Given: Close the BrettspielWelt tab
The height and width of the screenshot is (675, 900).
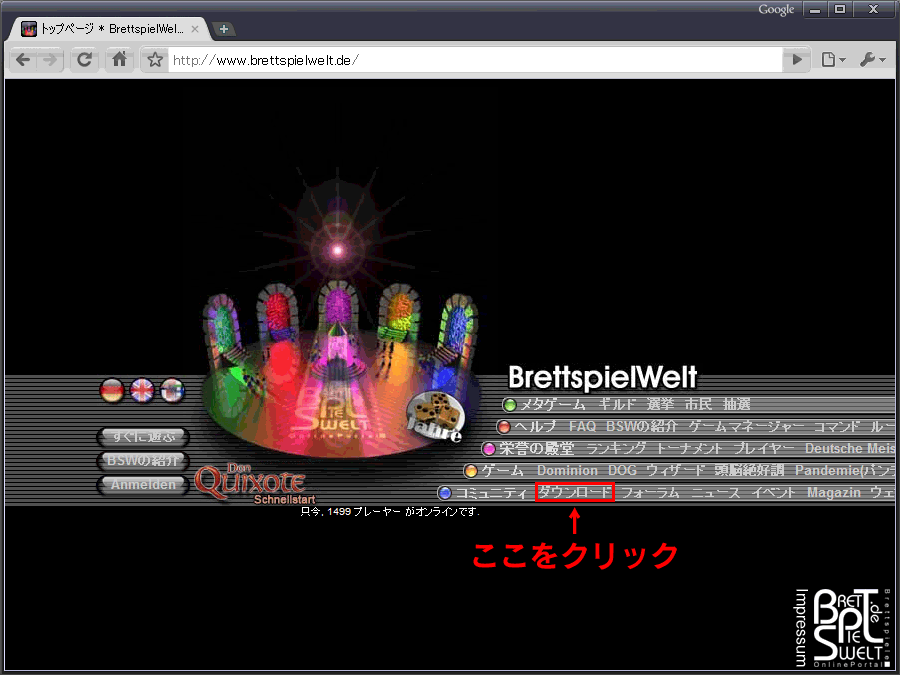Looking at the screenshot, I should pos(195,29).
